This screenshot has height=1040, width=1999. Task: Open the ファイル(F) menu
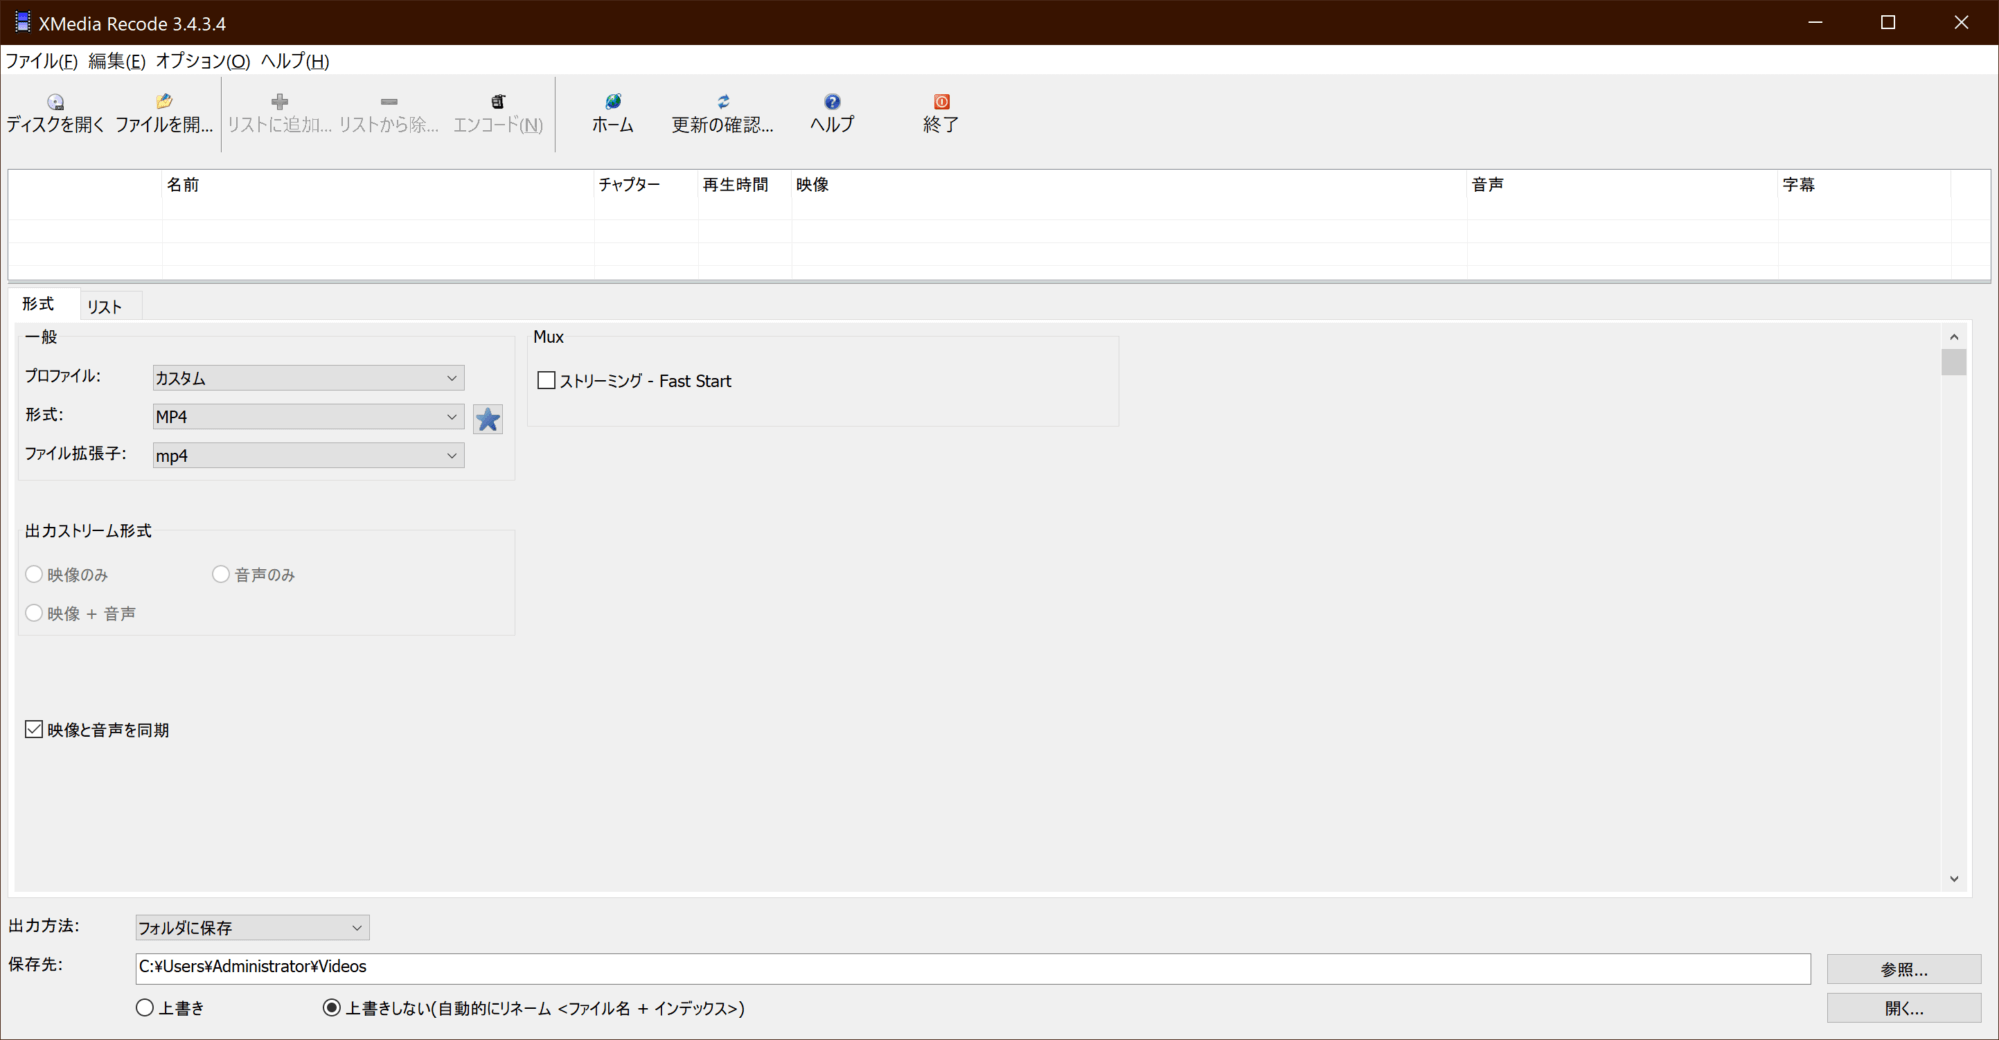tap(42, 61)
